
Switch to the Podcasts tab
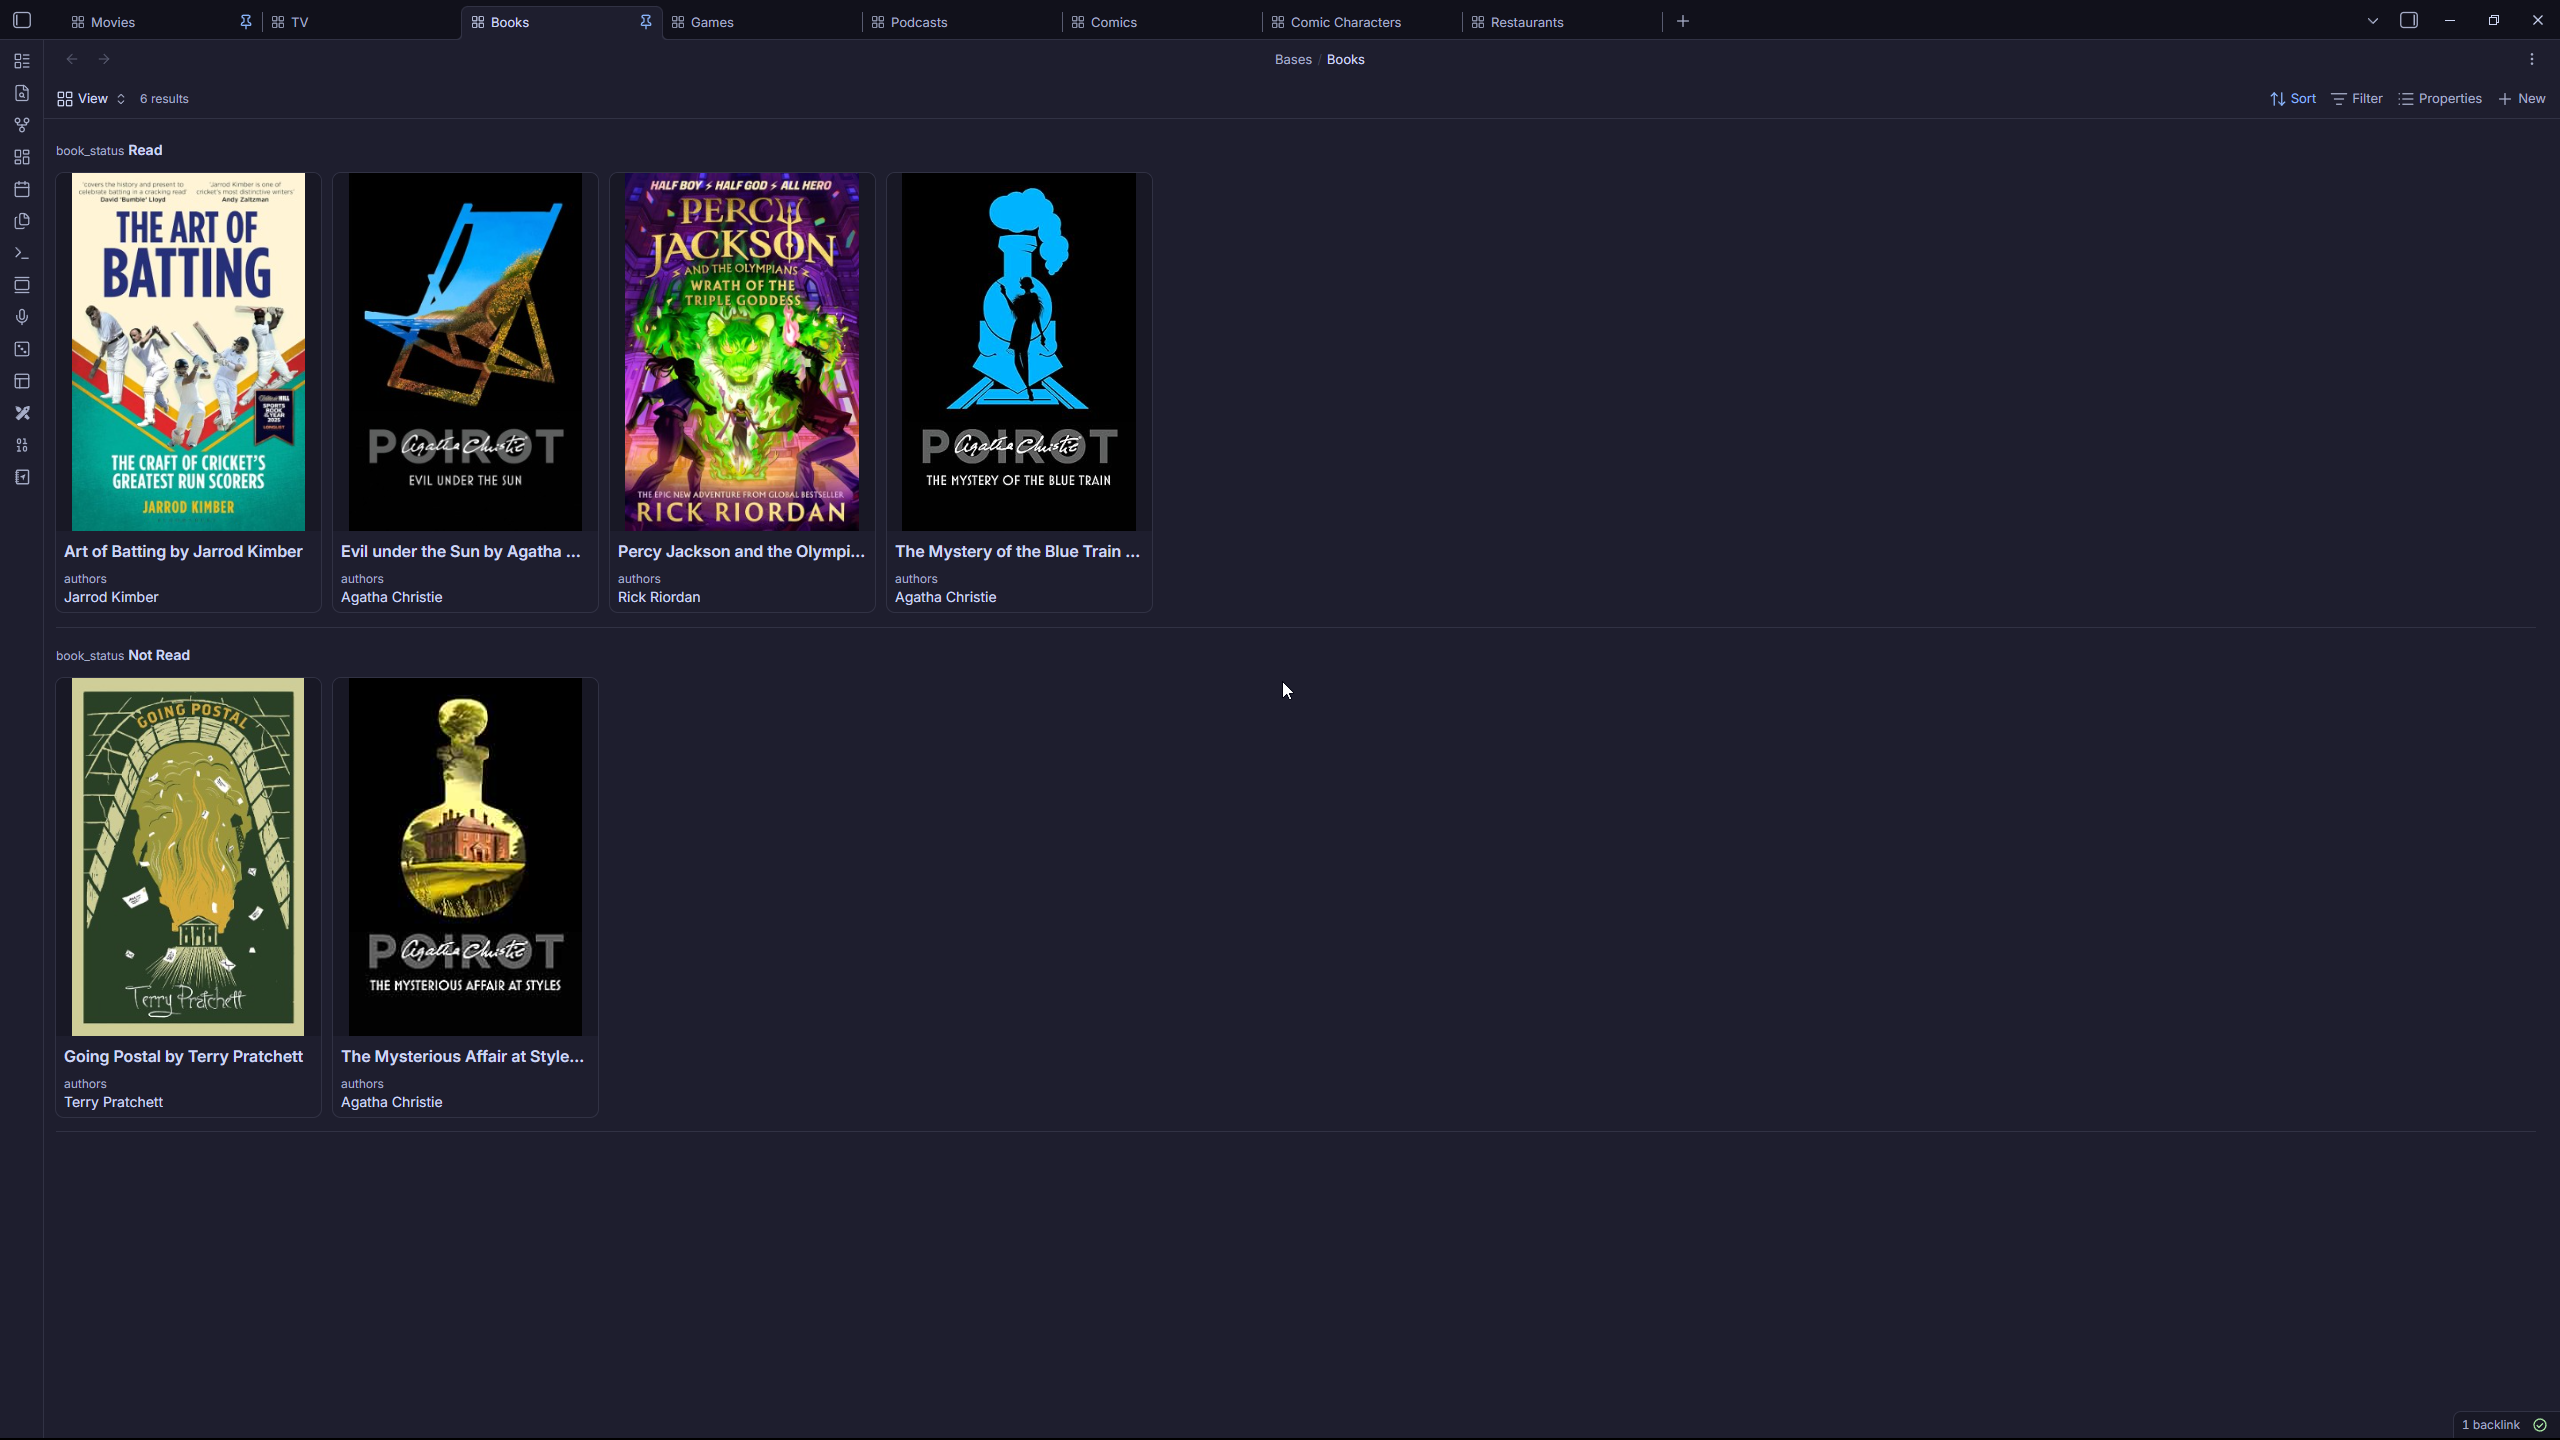[918, 22]
